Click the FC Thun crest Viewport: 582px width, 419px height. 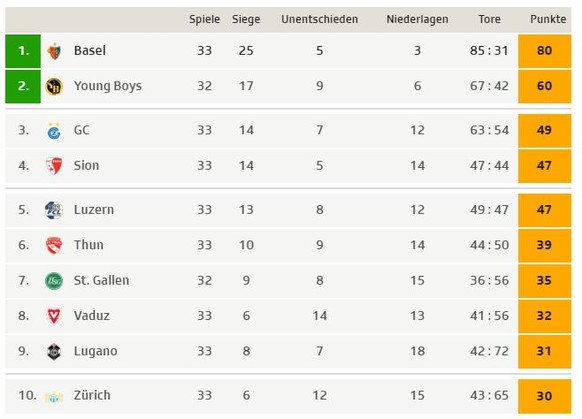(54, 245)
